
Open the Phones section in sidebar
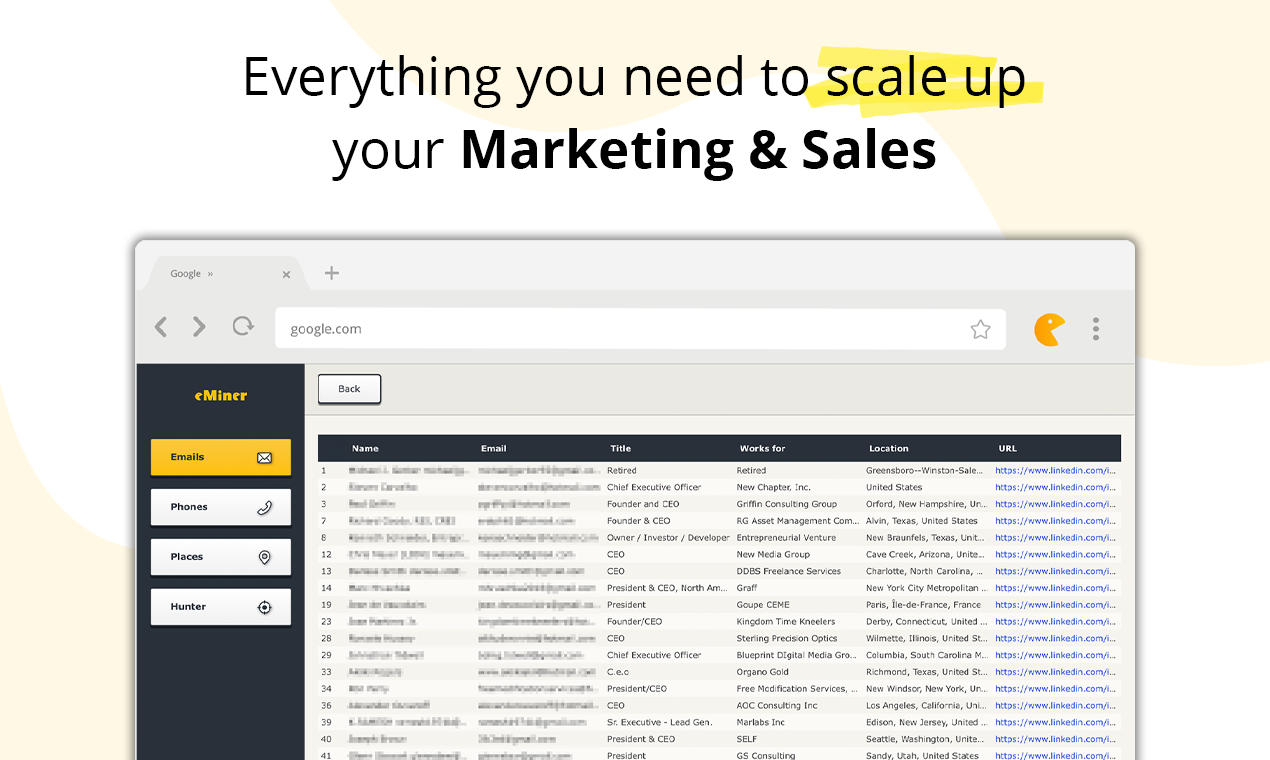point(221,507)
